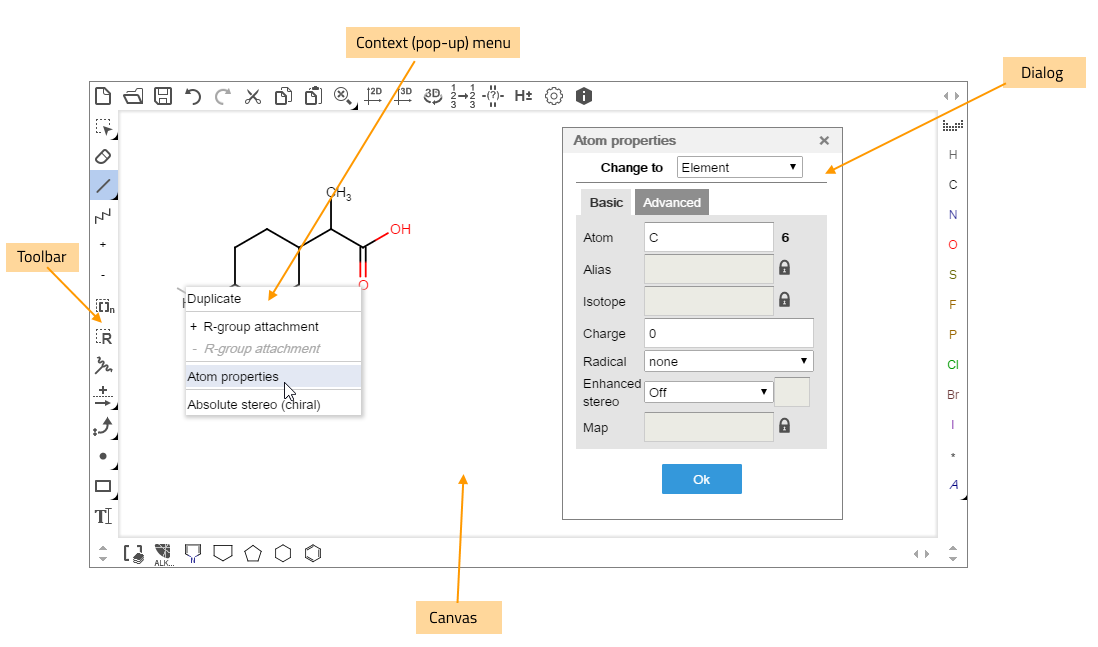
Task: Open the periodic table icon
Action: (x=952, y=126)
